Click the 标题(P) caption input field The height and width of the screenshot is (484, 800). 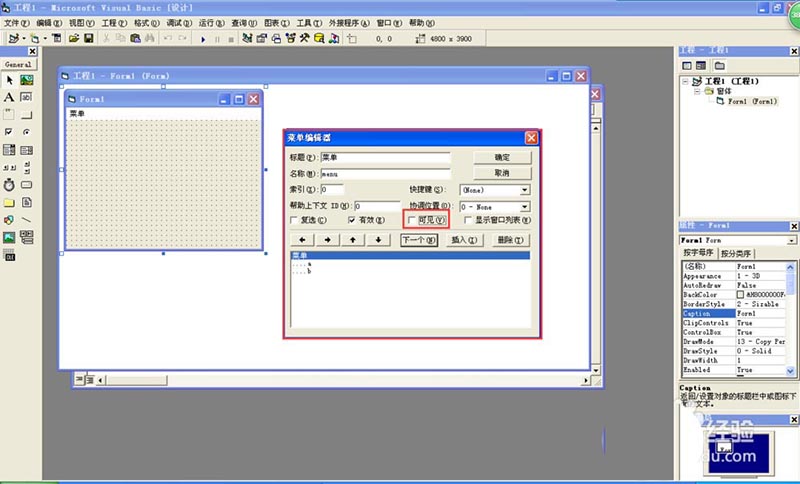coord(386,158)
